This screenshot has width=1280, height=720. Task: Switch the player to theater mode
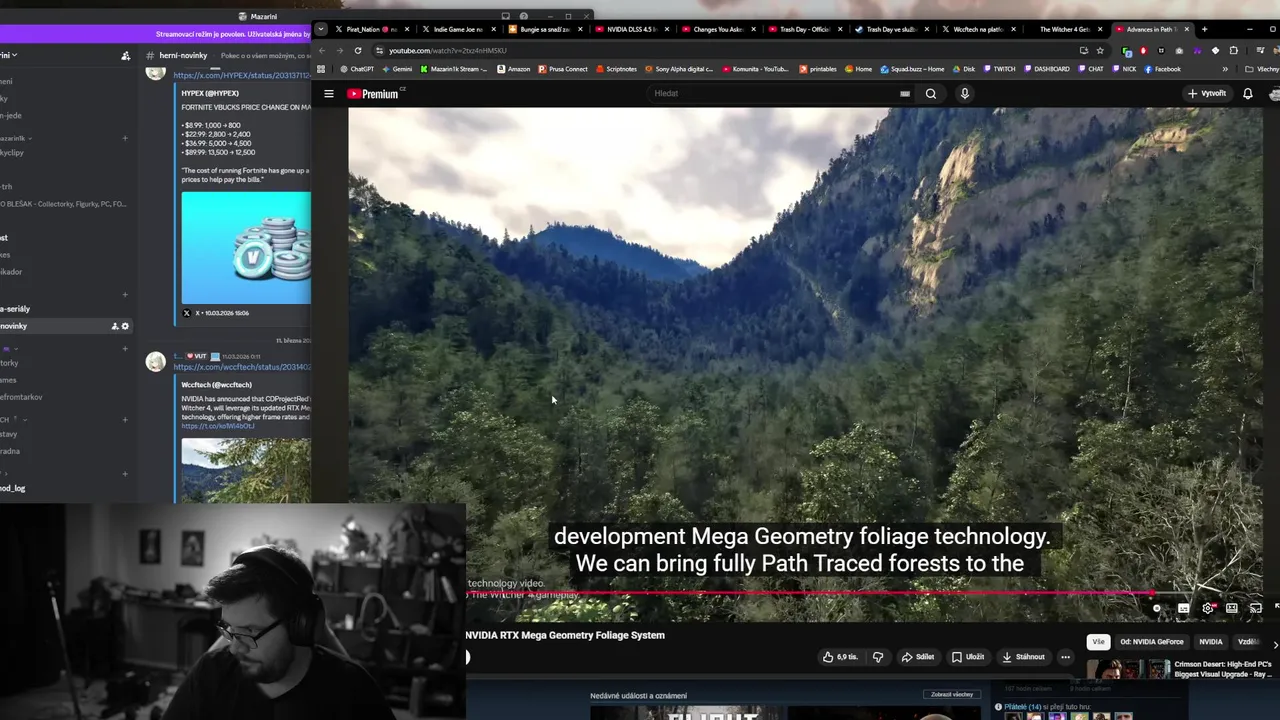pos(1232,608)
